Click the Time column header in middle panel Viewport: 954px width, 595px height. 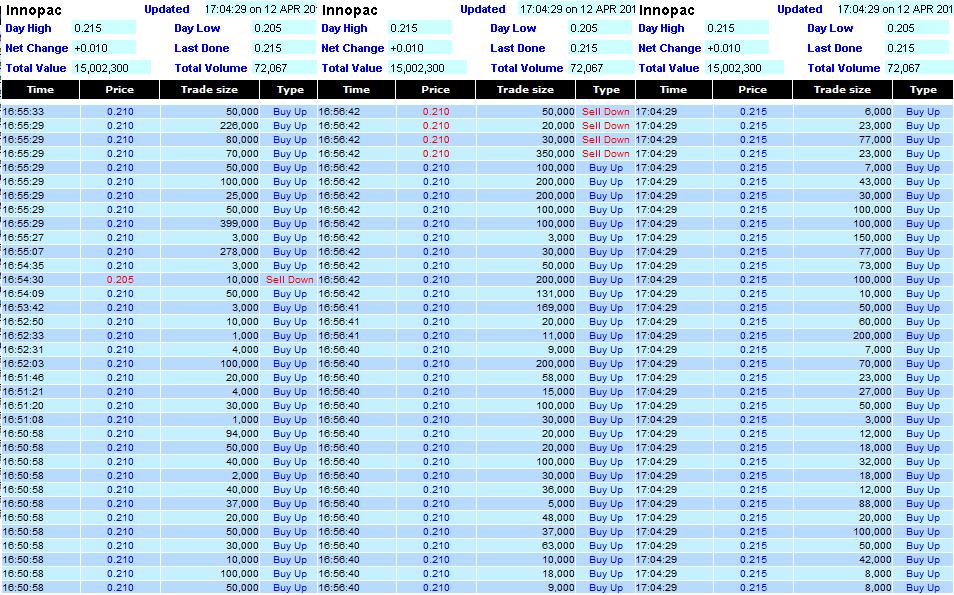(x=357, y=90)
